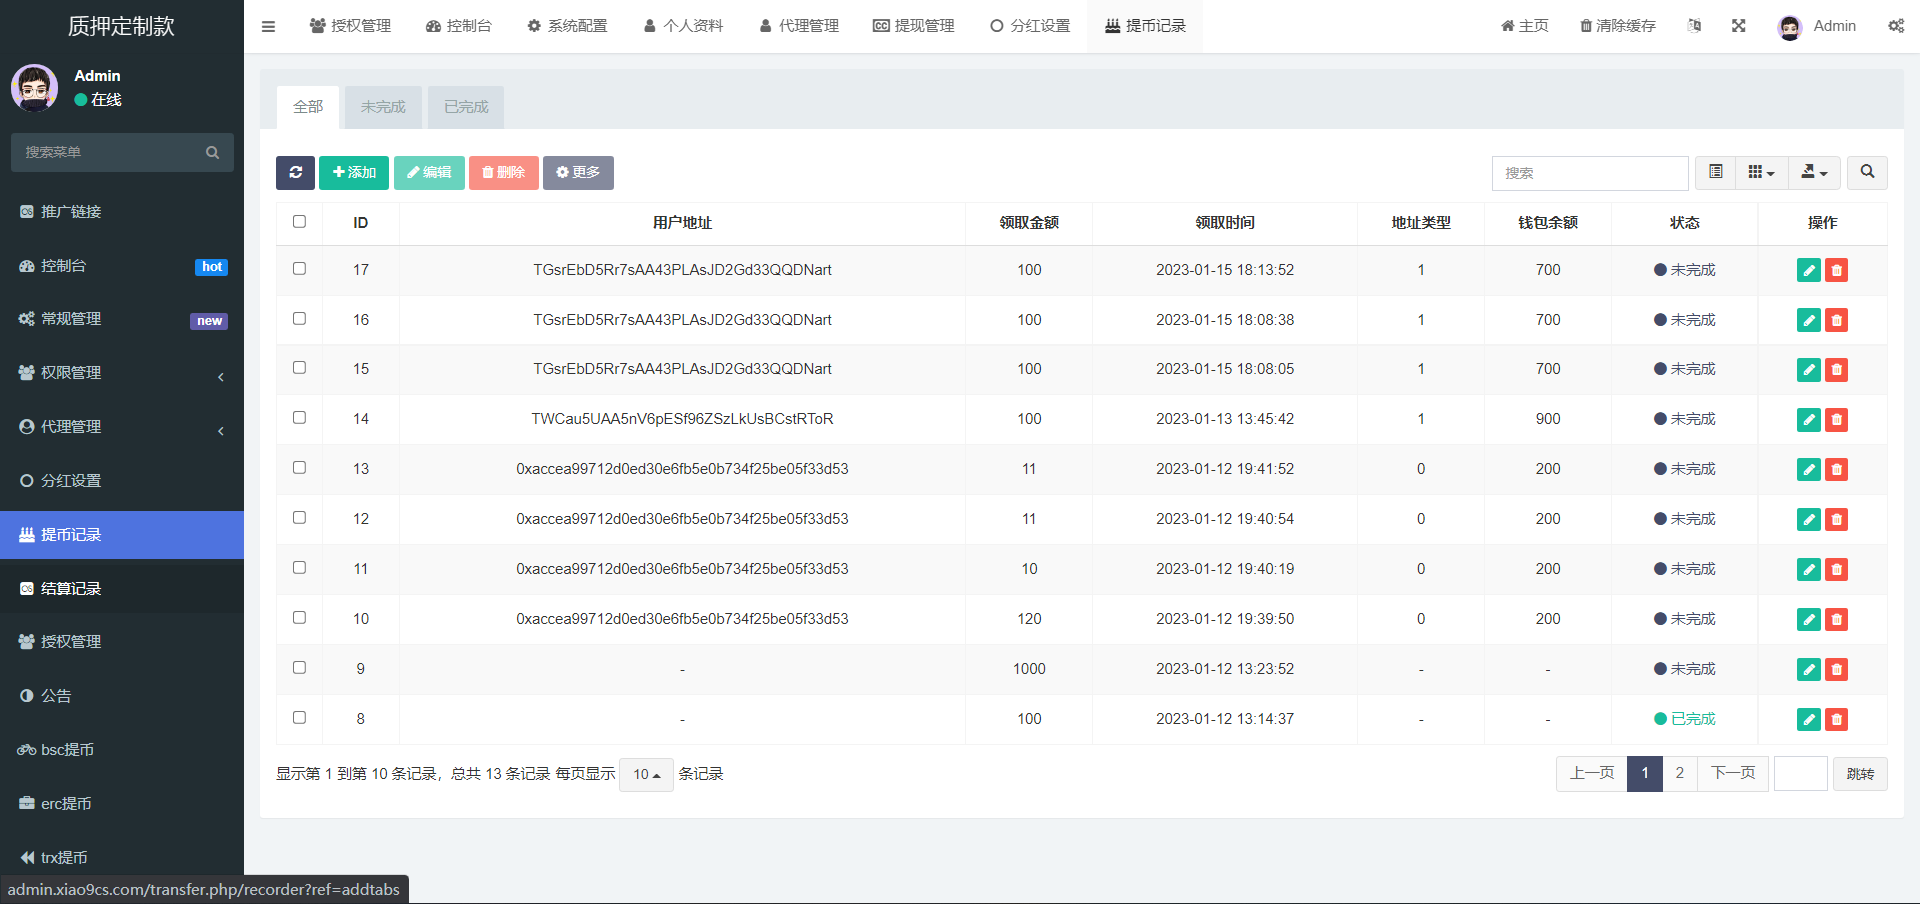The image size is (1920, 904).
Task: Delete record ID 15 with red trash
Action: click(1836, 370)
